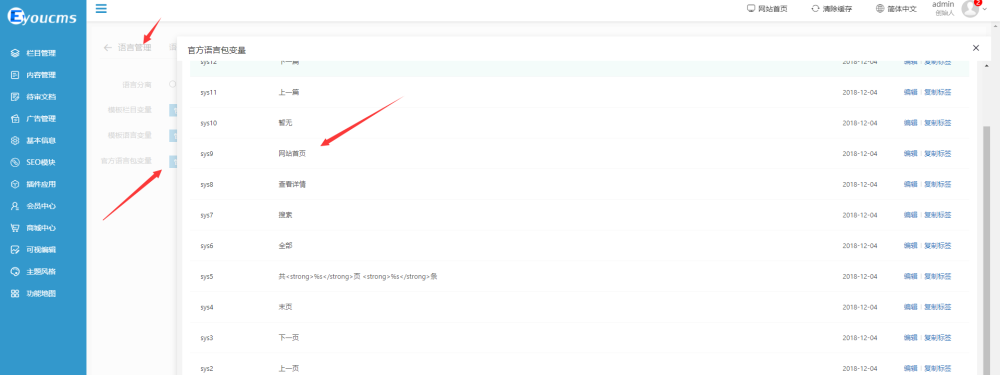Screen dimensions: 1000x375
Task: Click 清除缓存 in the top bar
Action: (x=832, y=9)
